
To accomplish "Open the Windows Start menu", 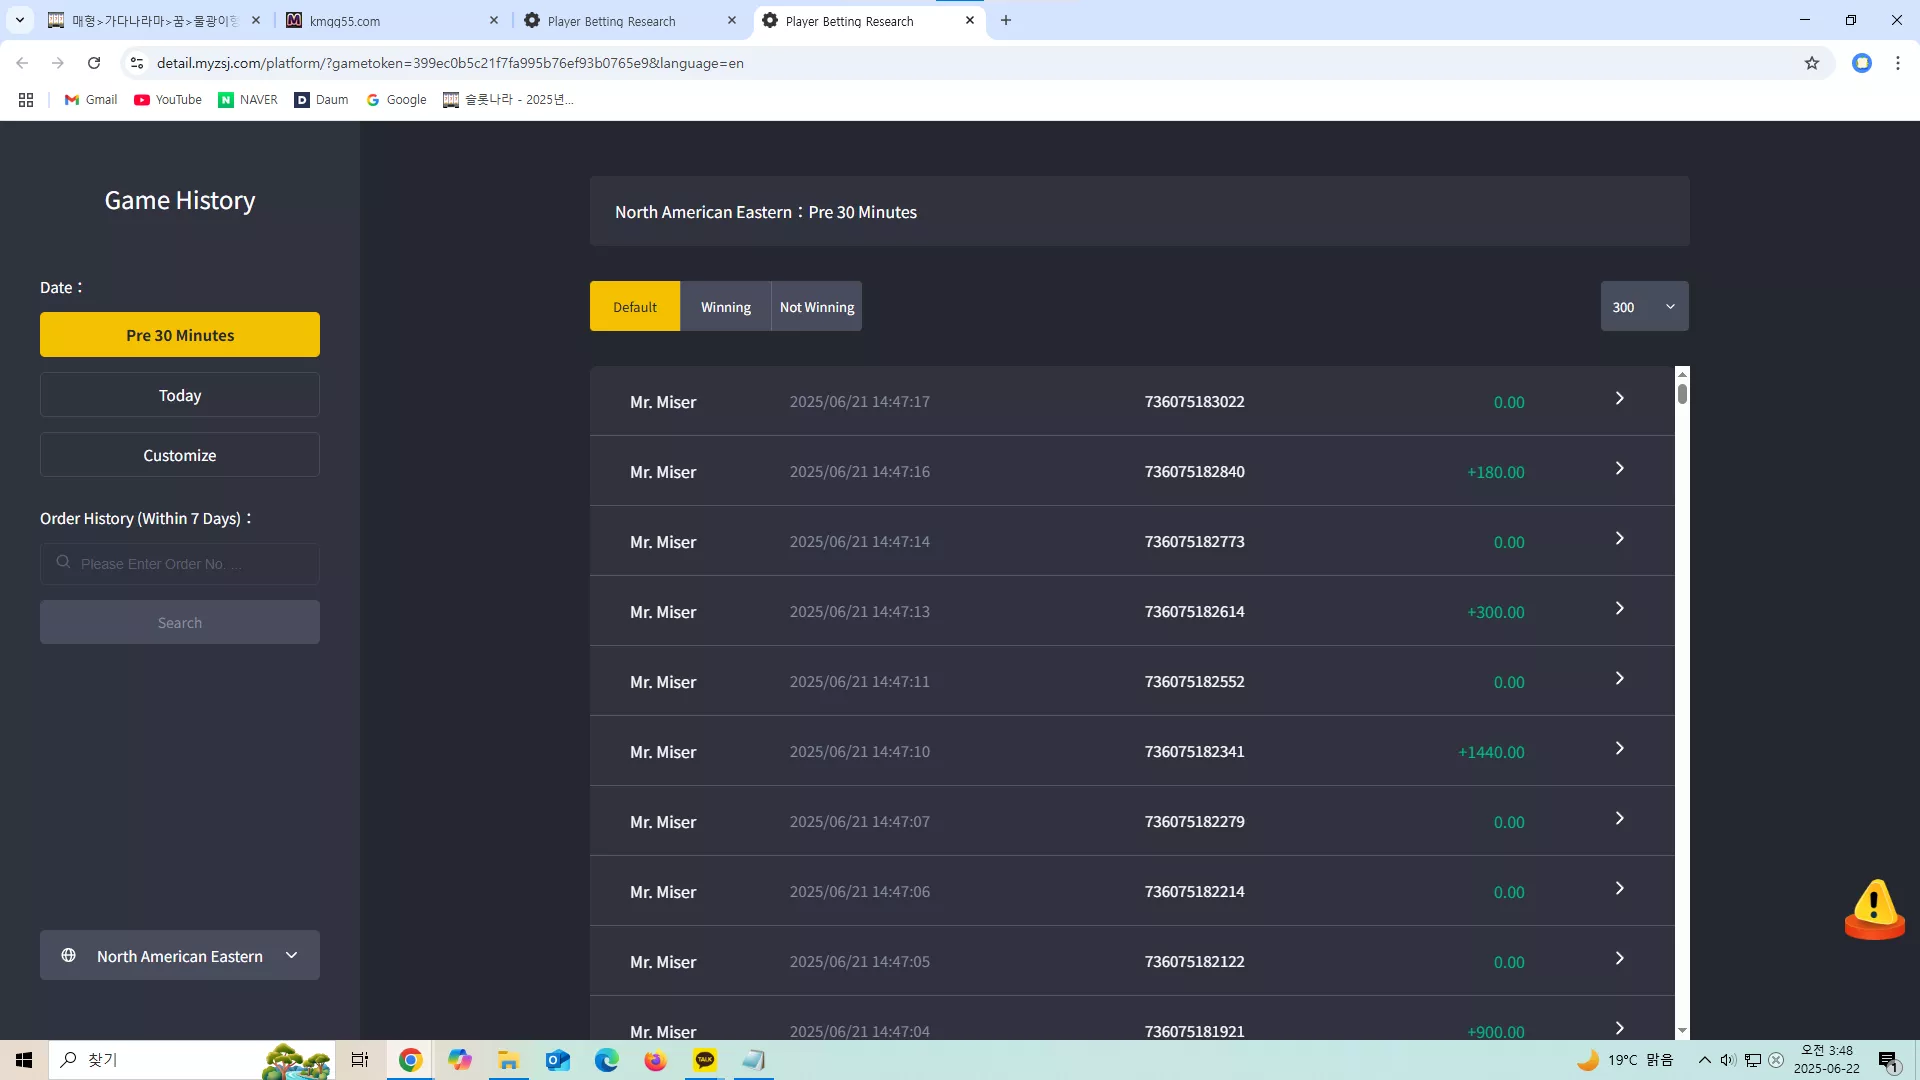I will pos(24,1060).
